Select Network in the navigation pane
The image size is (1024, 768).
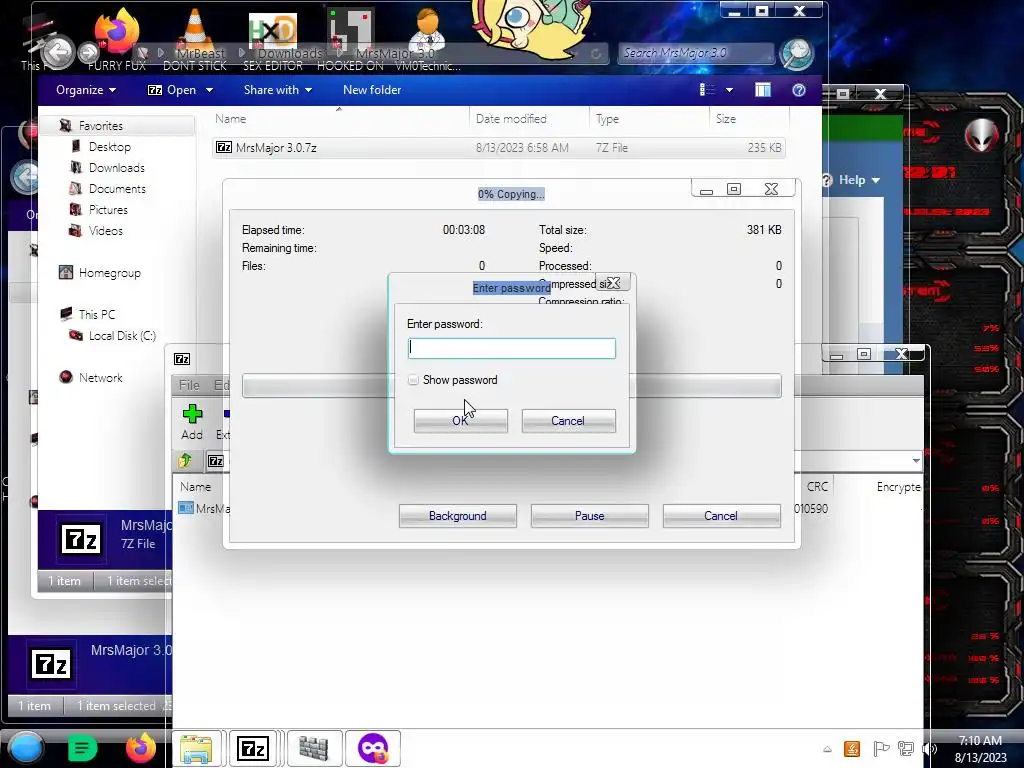tap(100, 377)
